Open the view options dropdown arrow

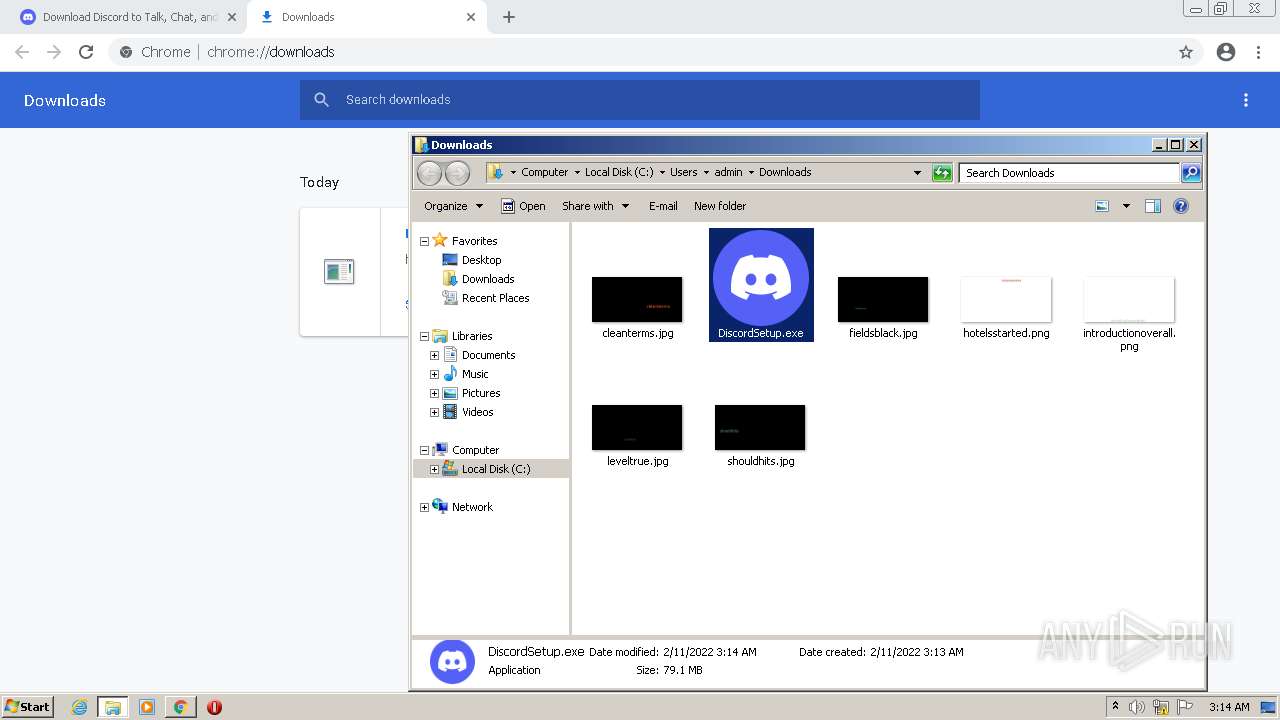click(1126, 206)
